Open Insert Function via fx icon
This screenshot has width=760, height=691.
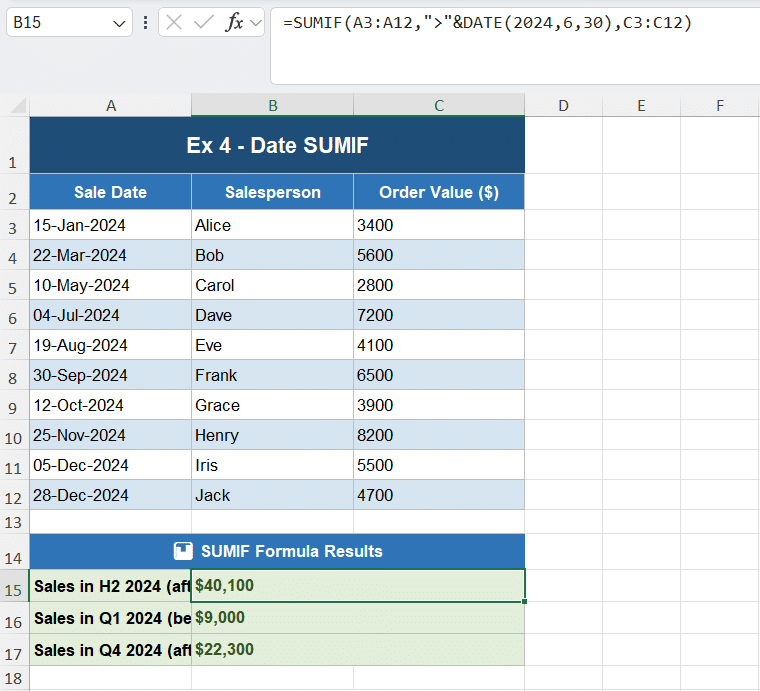234,23
